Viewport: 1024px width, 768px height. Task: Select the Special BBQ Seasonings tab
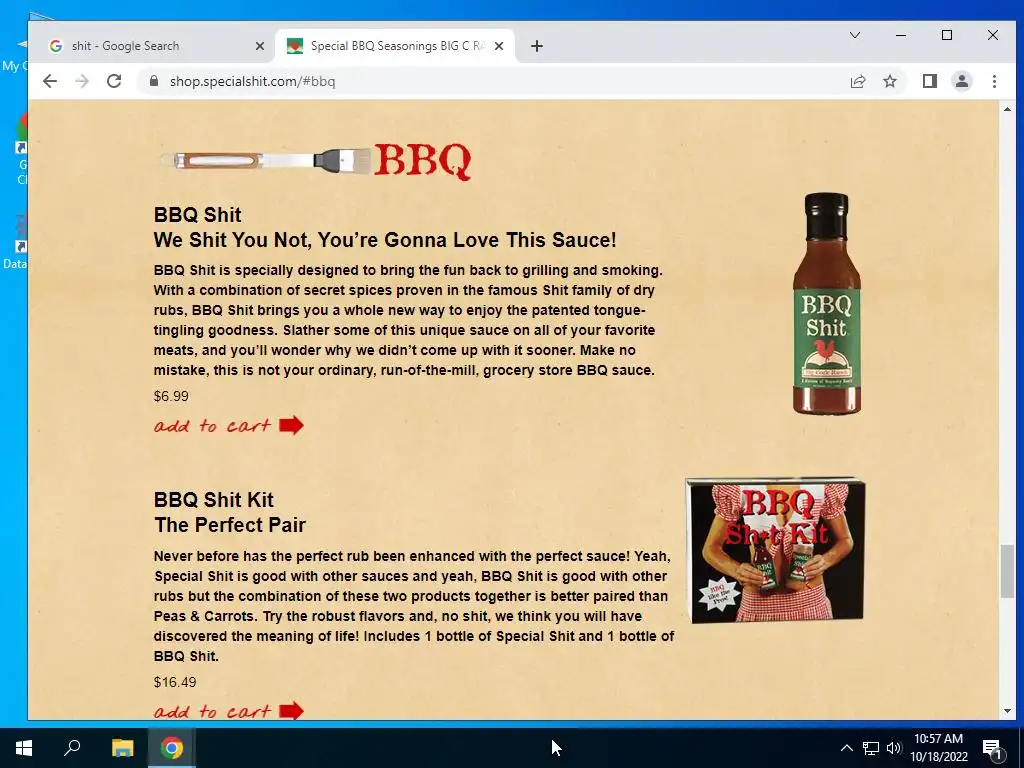click(x=395, y=46)
